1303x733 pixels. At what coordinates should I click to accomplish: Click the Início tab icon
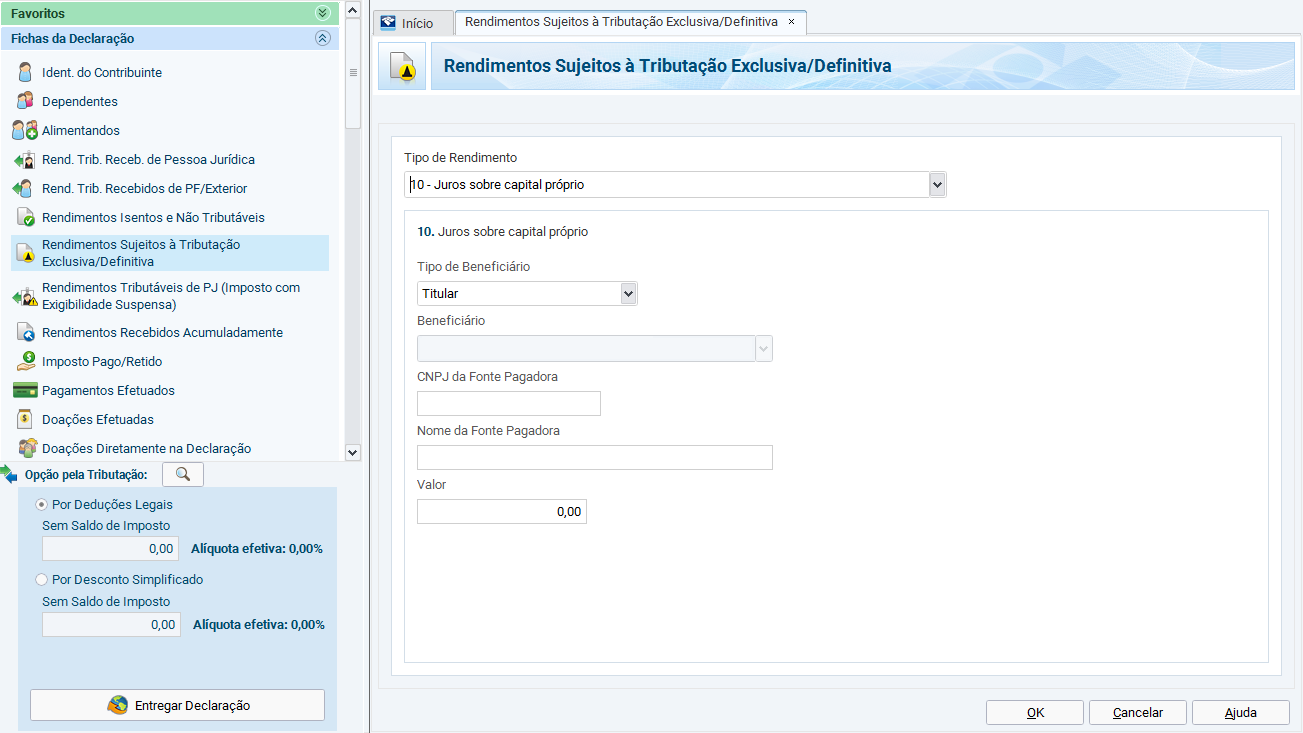point(388,23)
